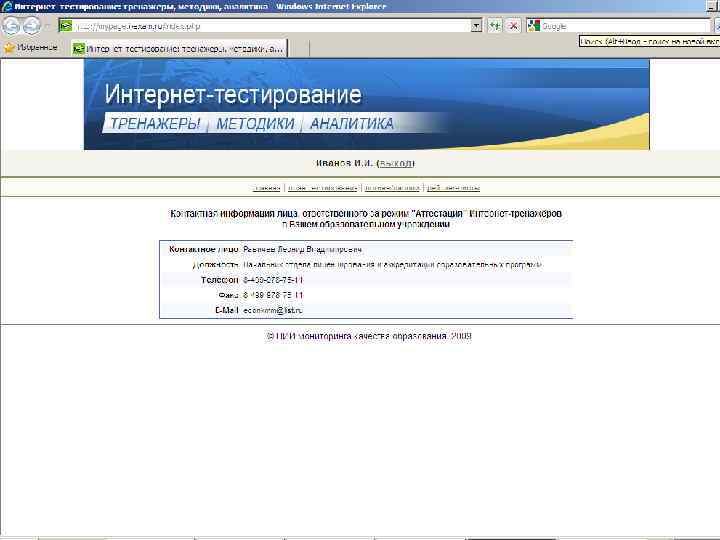
Task: Go forward with the browser Forward arrow
Action: (31, 26)
